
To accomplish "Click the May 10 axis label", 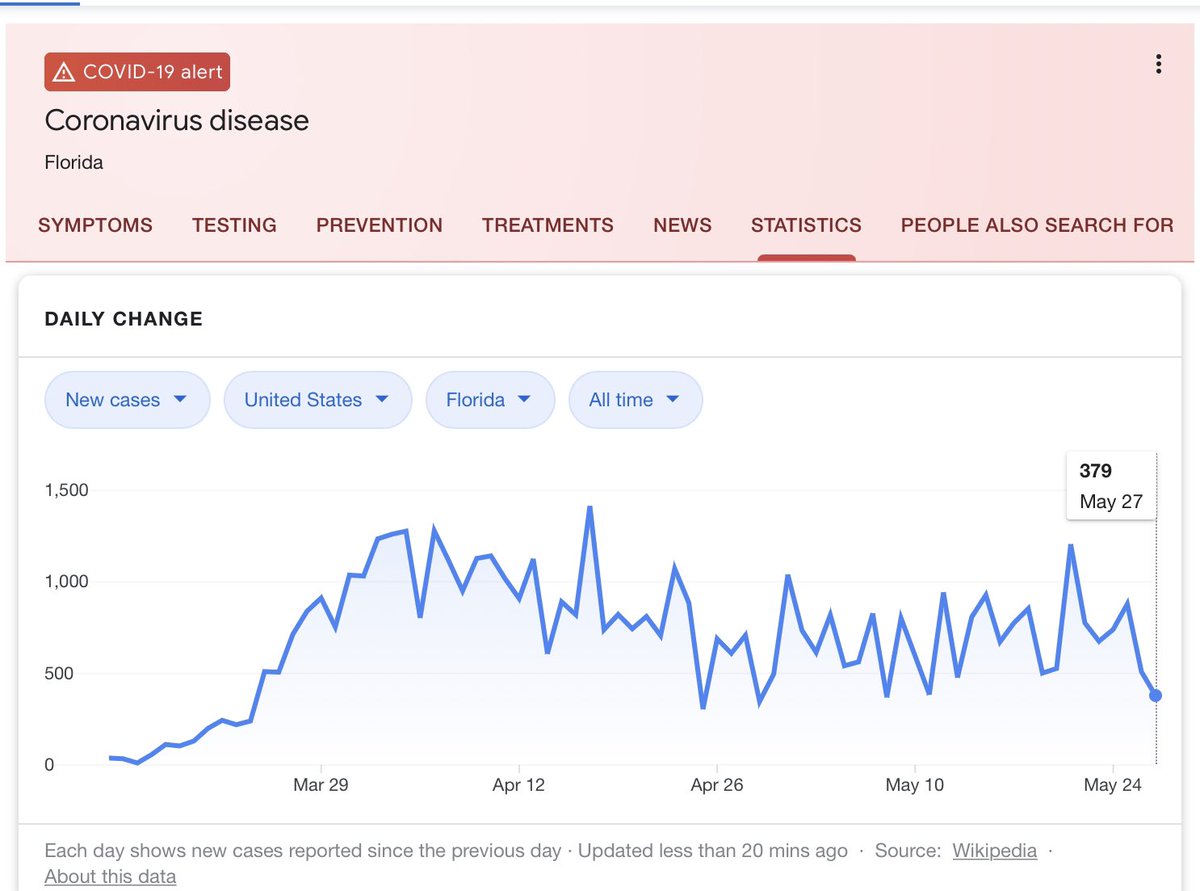I will tap(915, 785).
